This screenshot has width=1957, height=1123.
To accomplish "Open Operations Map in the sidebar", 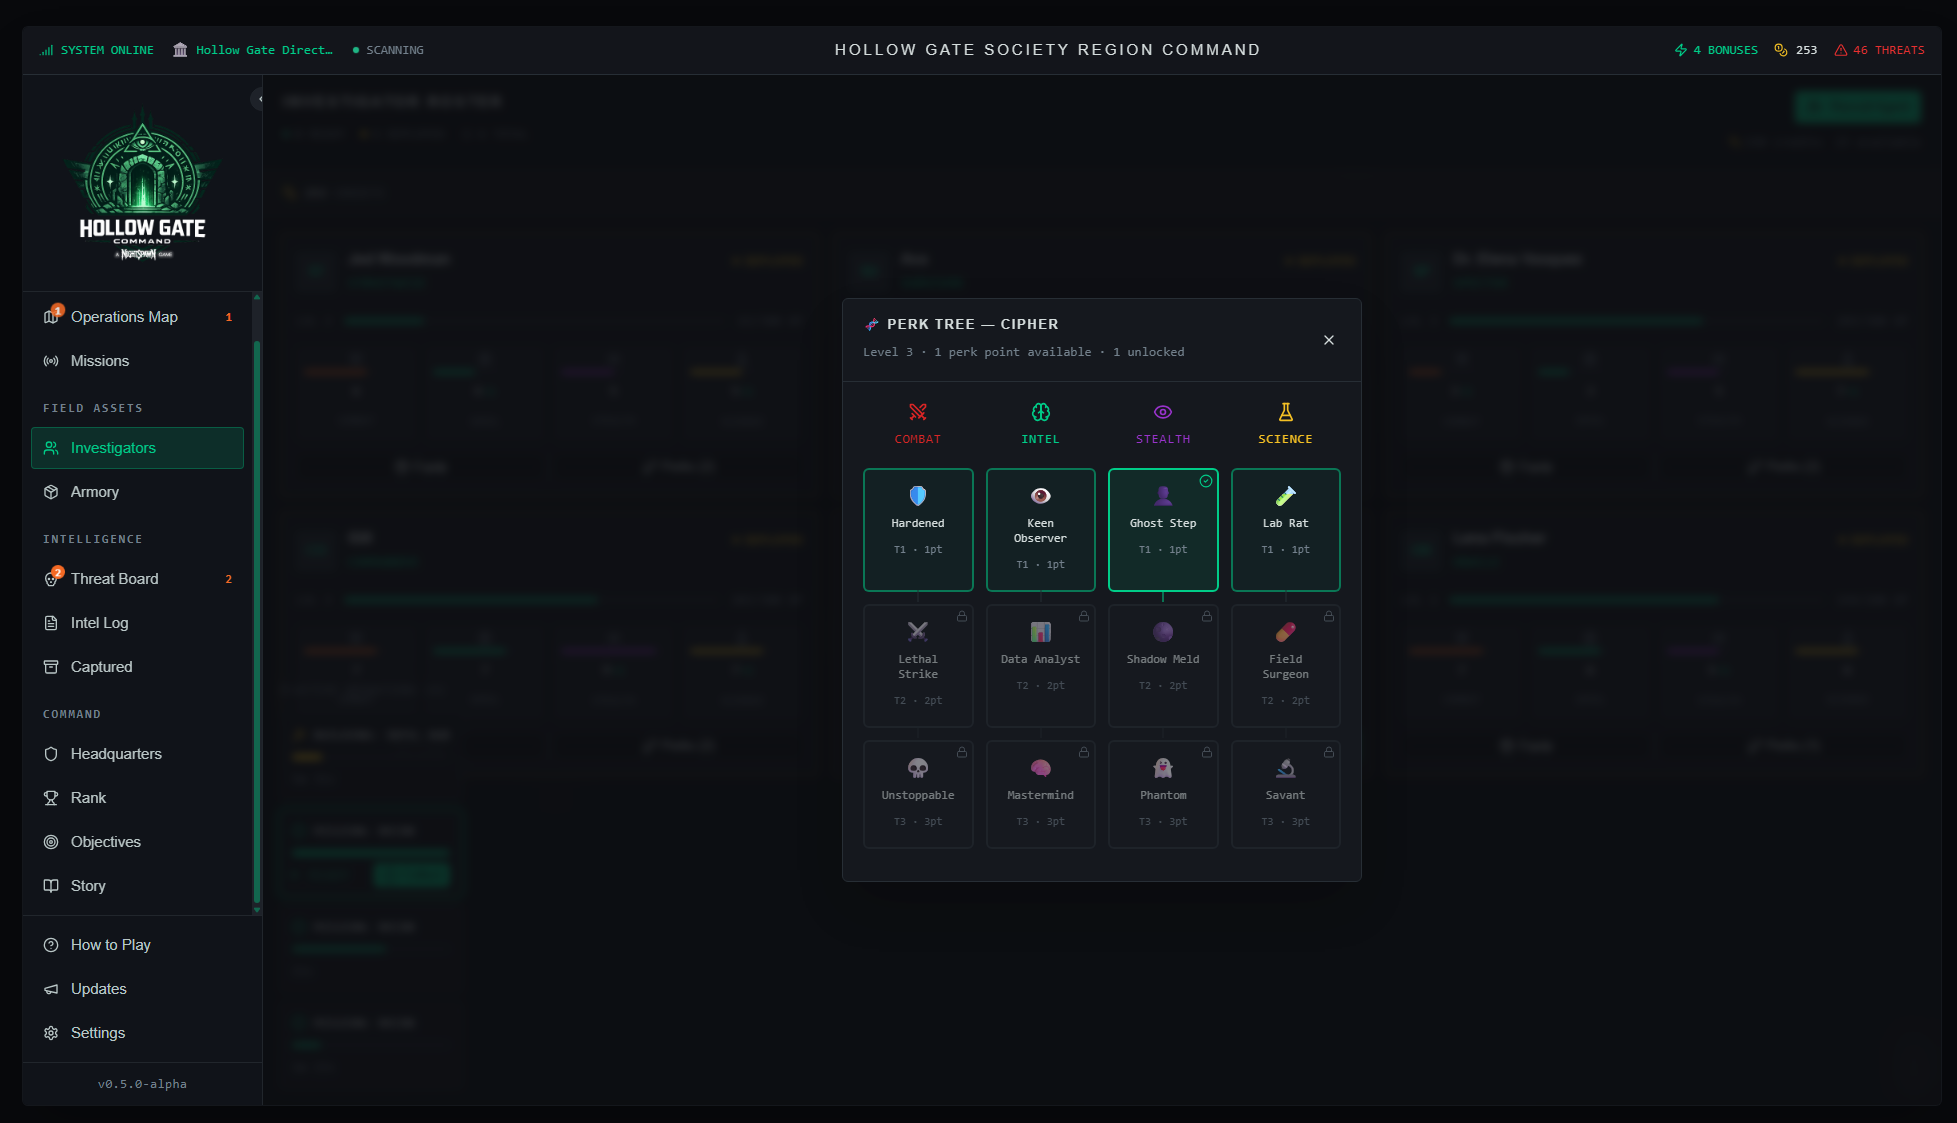I will [137, 317].
